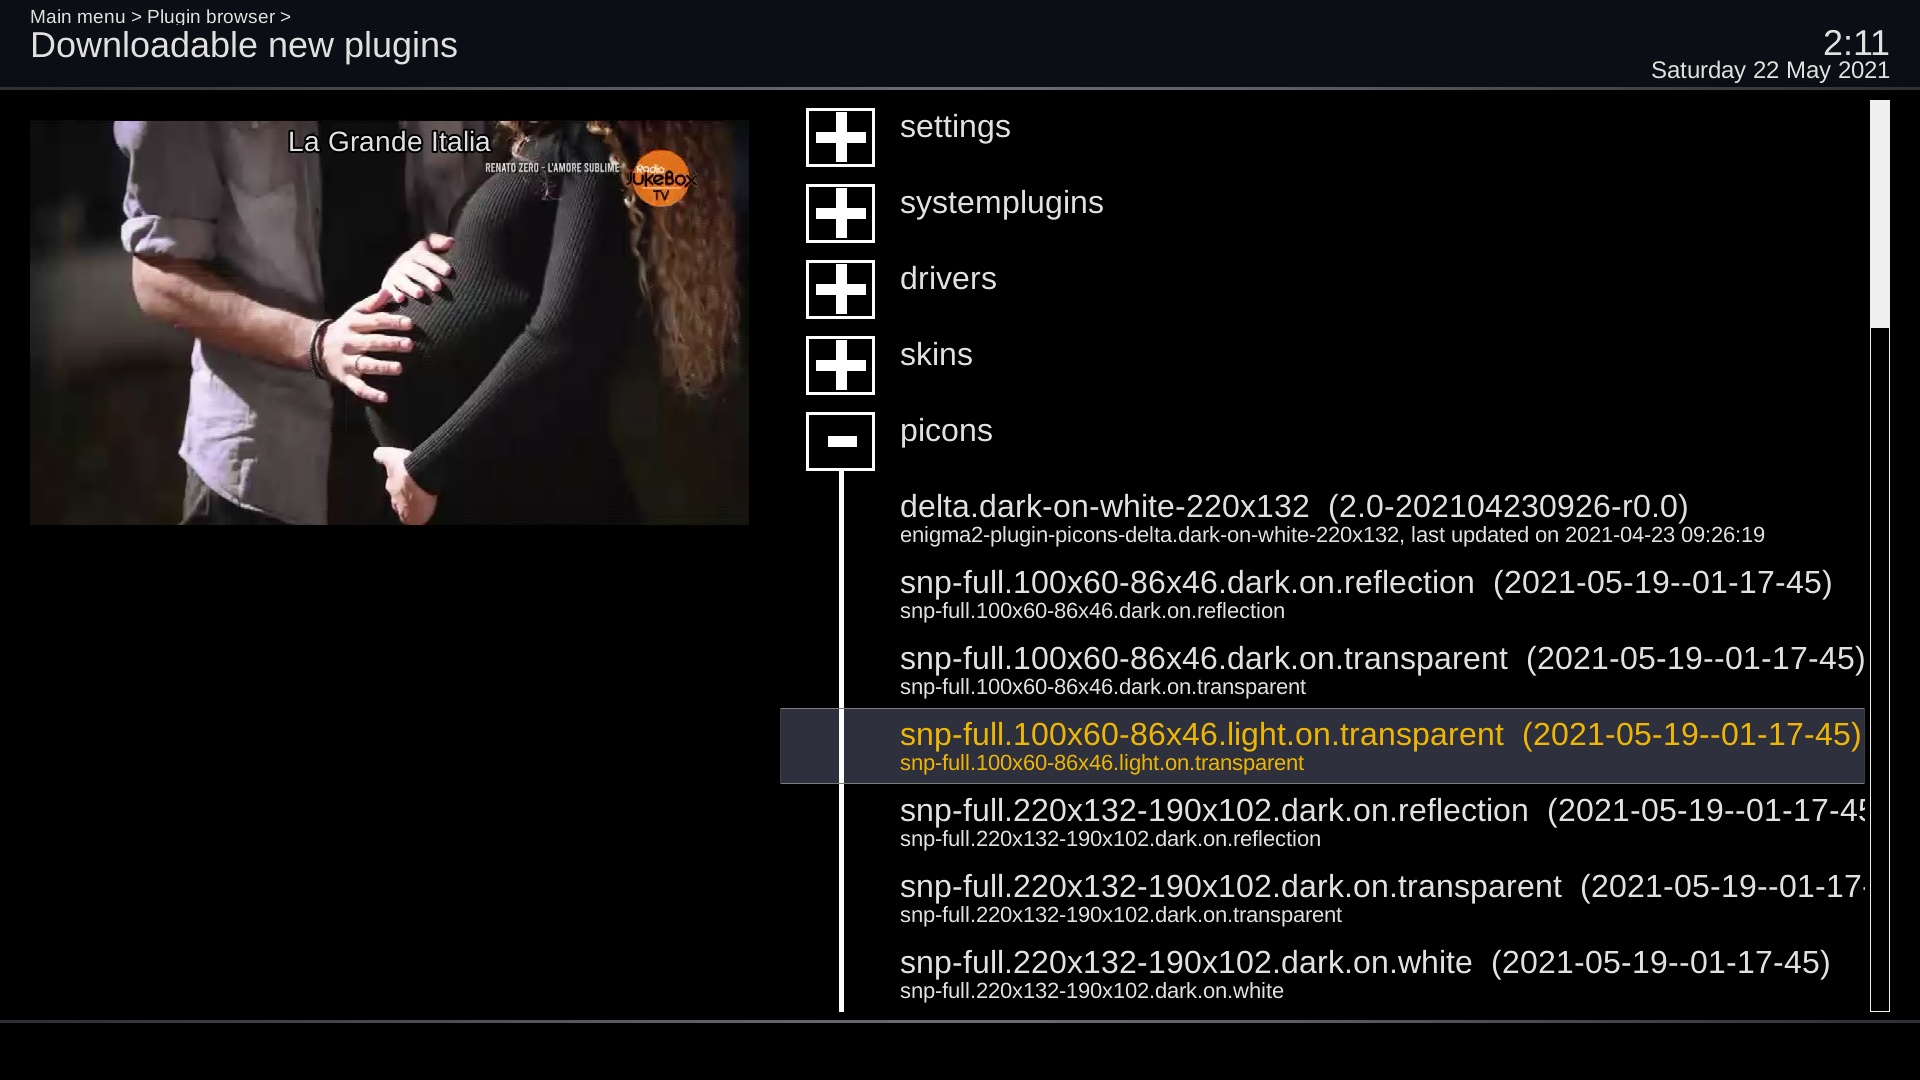
Task: Expand the skins category plus icon
Action: click(840, 365)
